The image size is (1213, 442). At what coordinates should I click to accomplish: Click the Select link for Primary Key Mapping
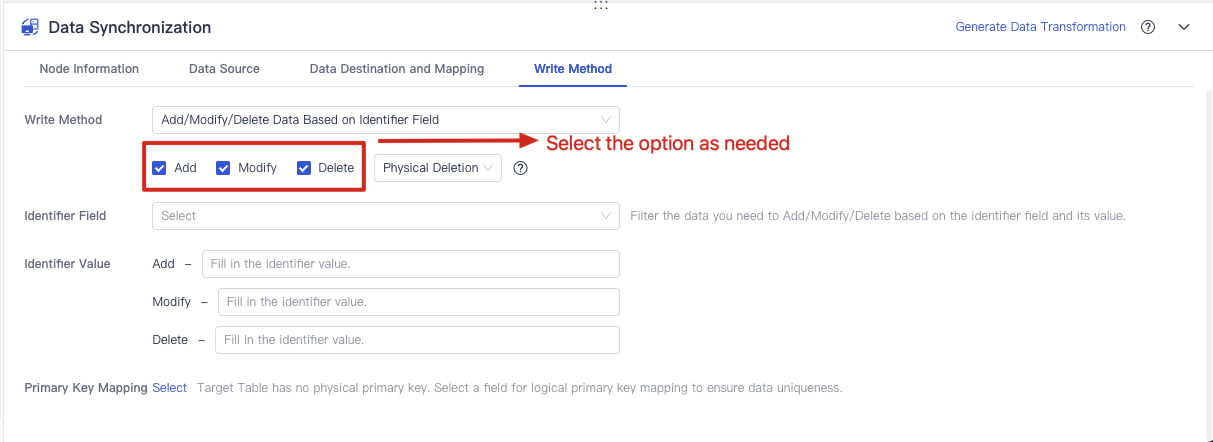[169, 388]
